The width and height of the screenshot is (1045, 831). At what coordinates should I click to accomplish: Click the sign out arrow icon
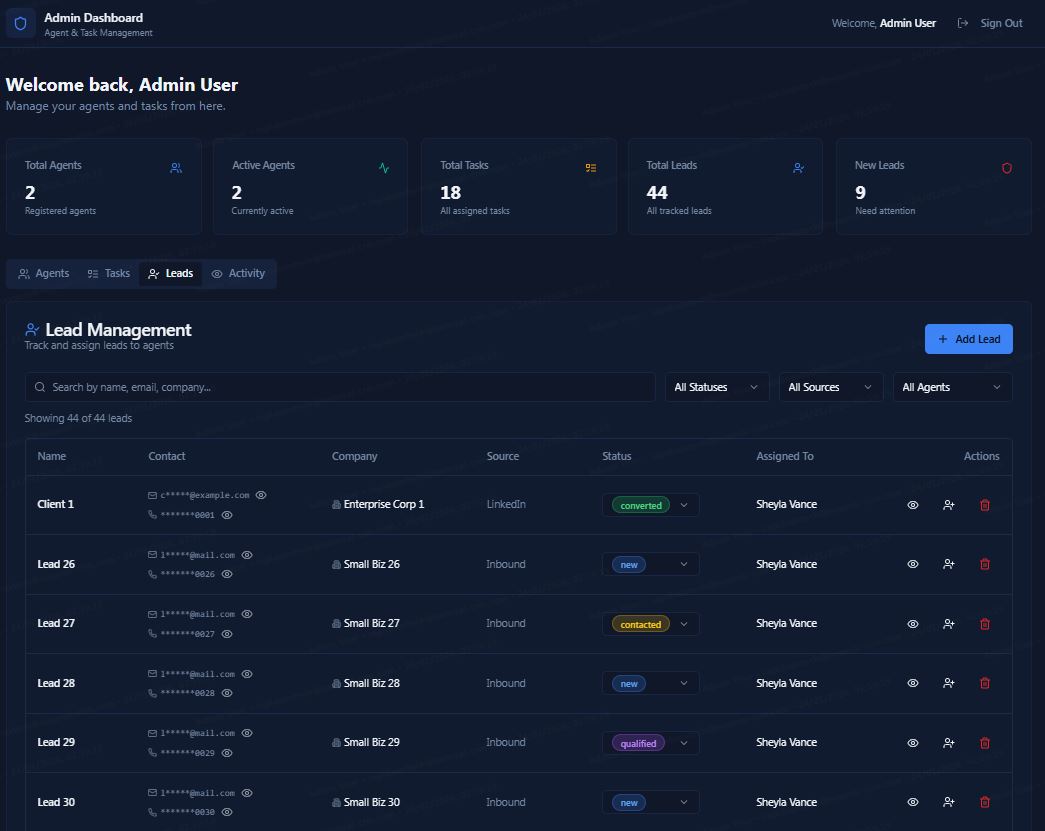[962, 23]
